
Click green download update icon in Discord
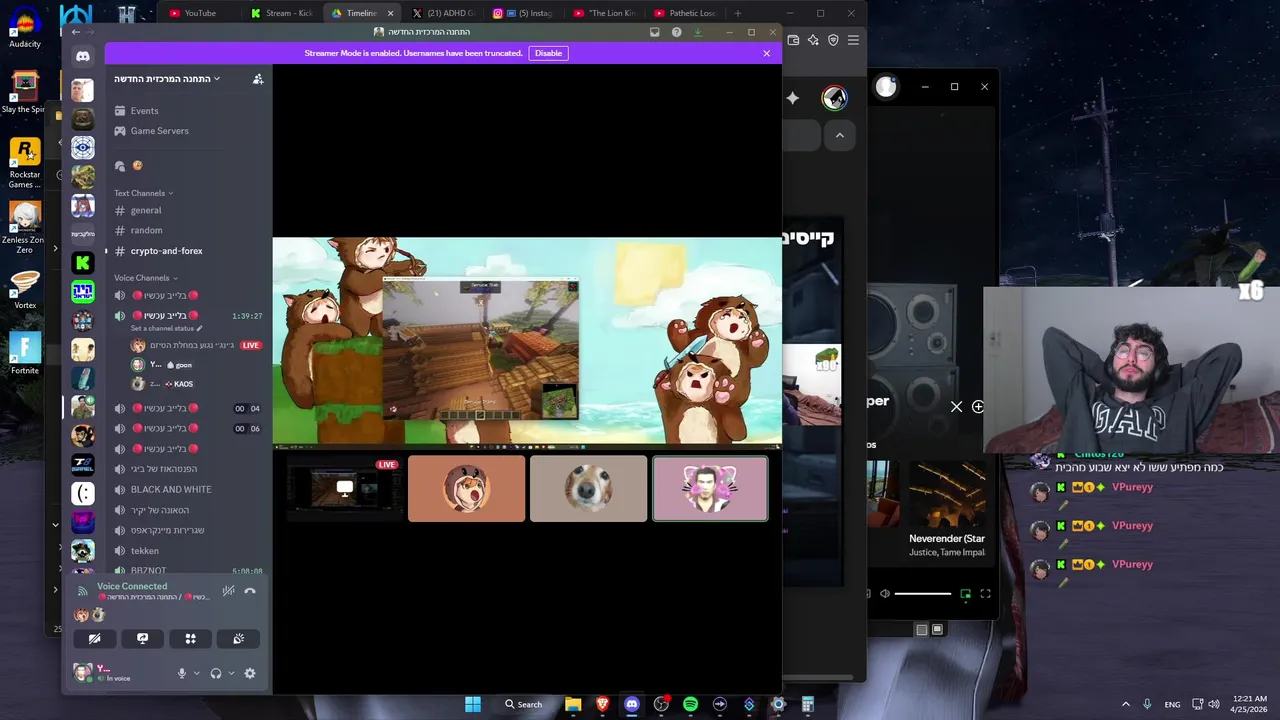(x=698, y=32)
